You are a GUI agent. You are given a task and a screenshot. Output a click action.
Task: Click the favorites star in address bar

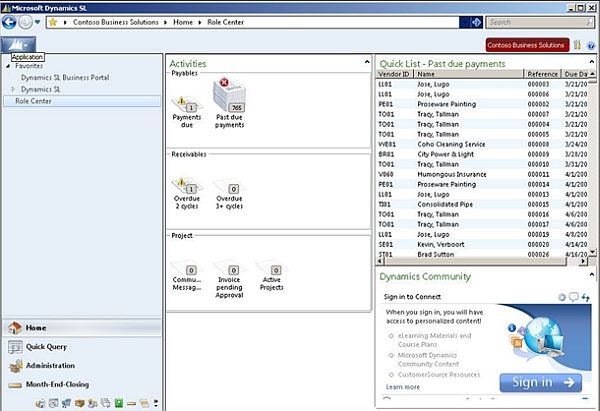click(x=52, y=21)
